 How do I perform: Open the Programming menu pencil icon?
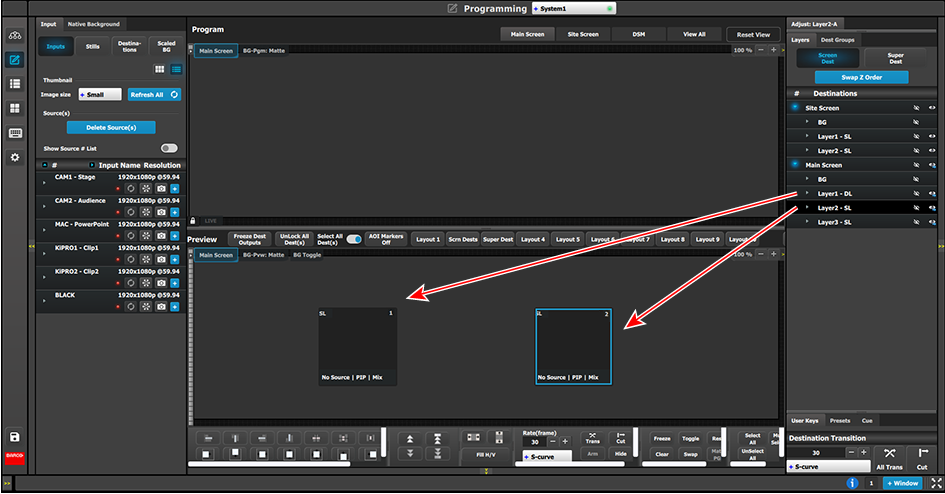click(15, 60)
